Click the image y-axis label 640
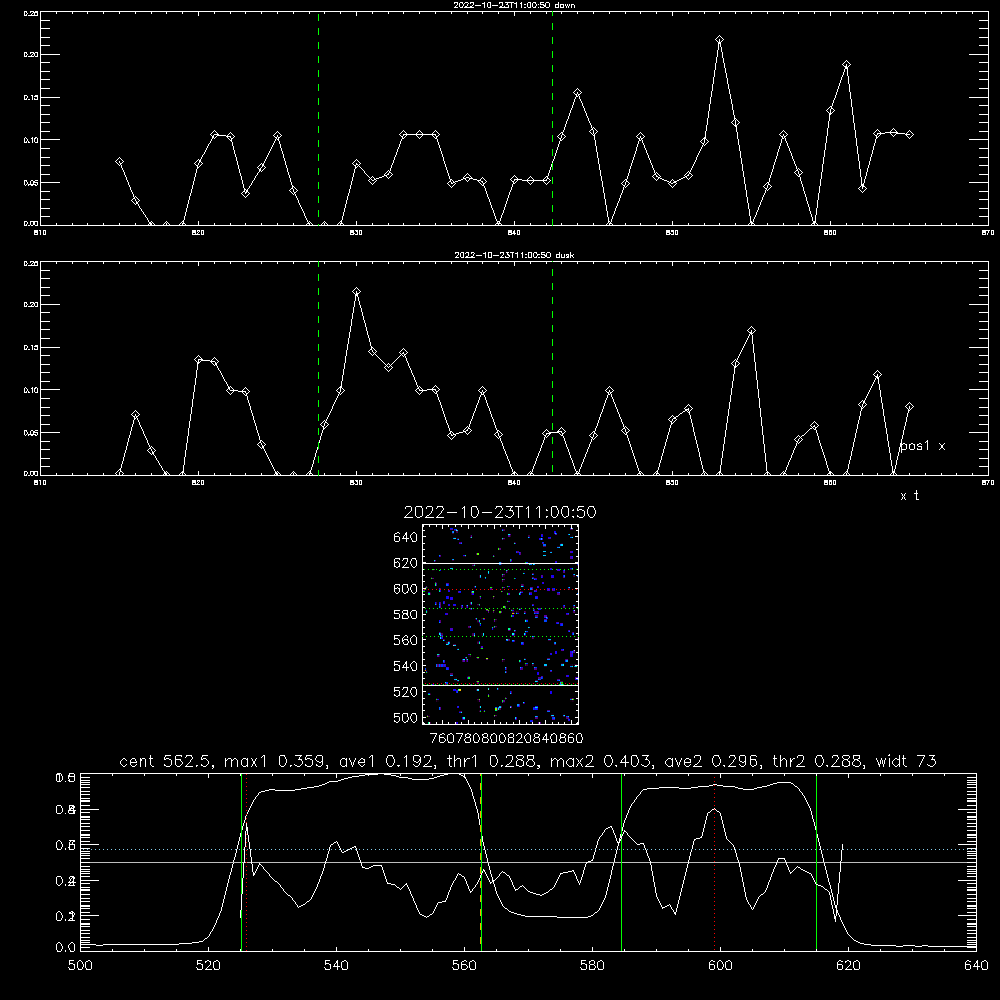The width and height of the screenshot is (1000, 1000). tap(405, 538)
